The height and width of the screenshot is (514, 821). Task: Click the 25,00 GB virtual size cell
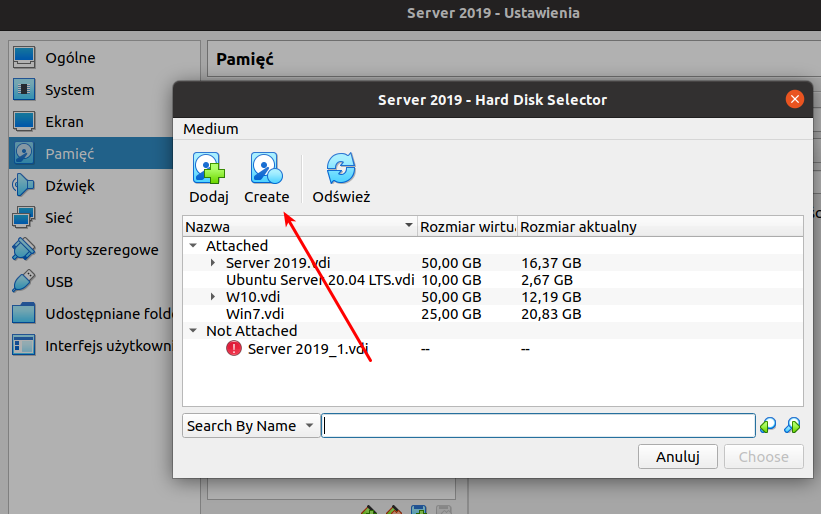[451, 314]
